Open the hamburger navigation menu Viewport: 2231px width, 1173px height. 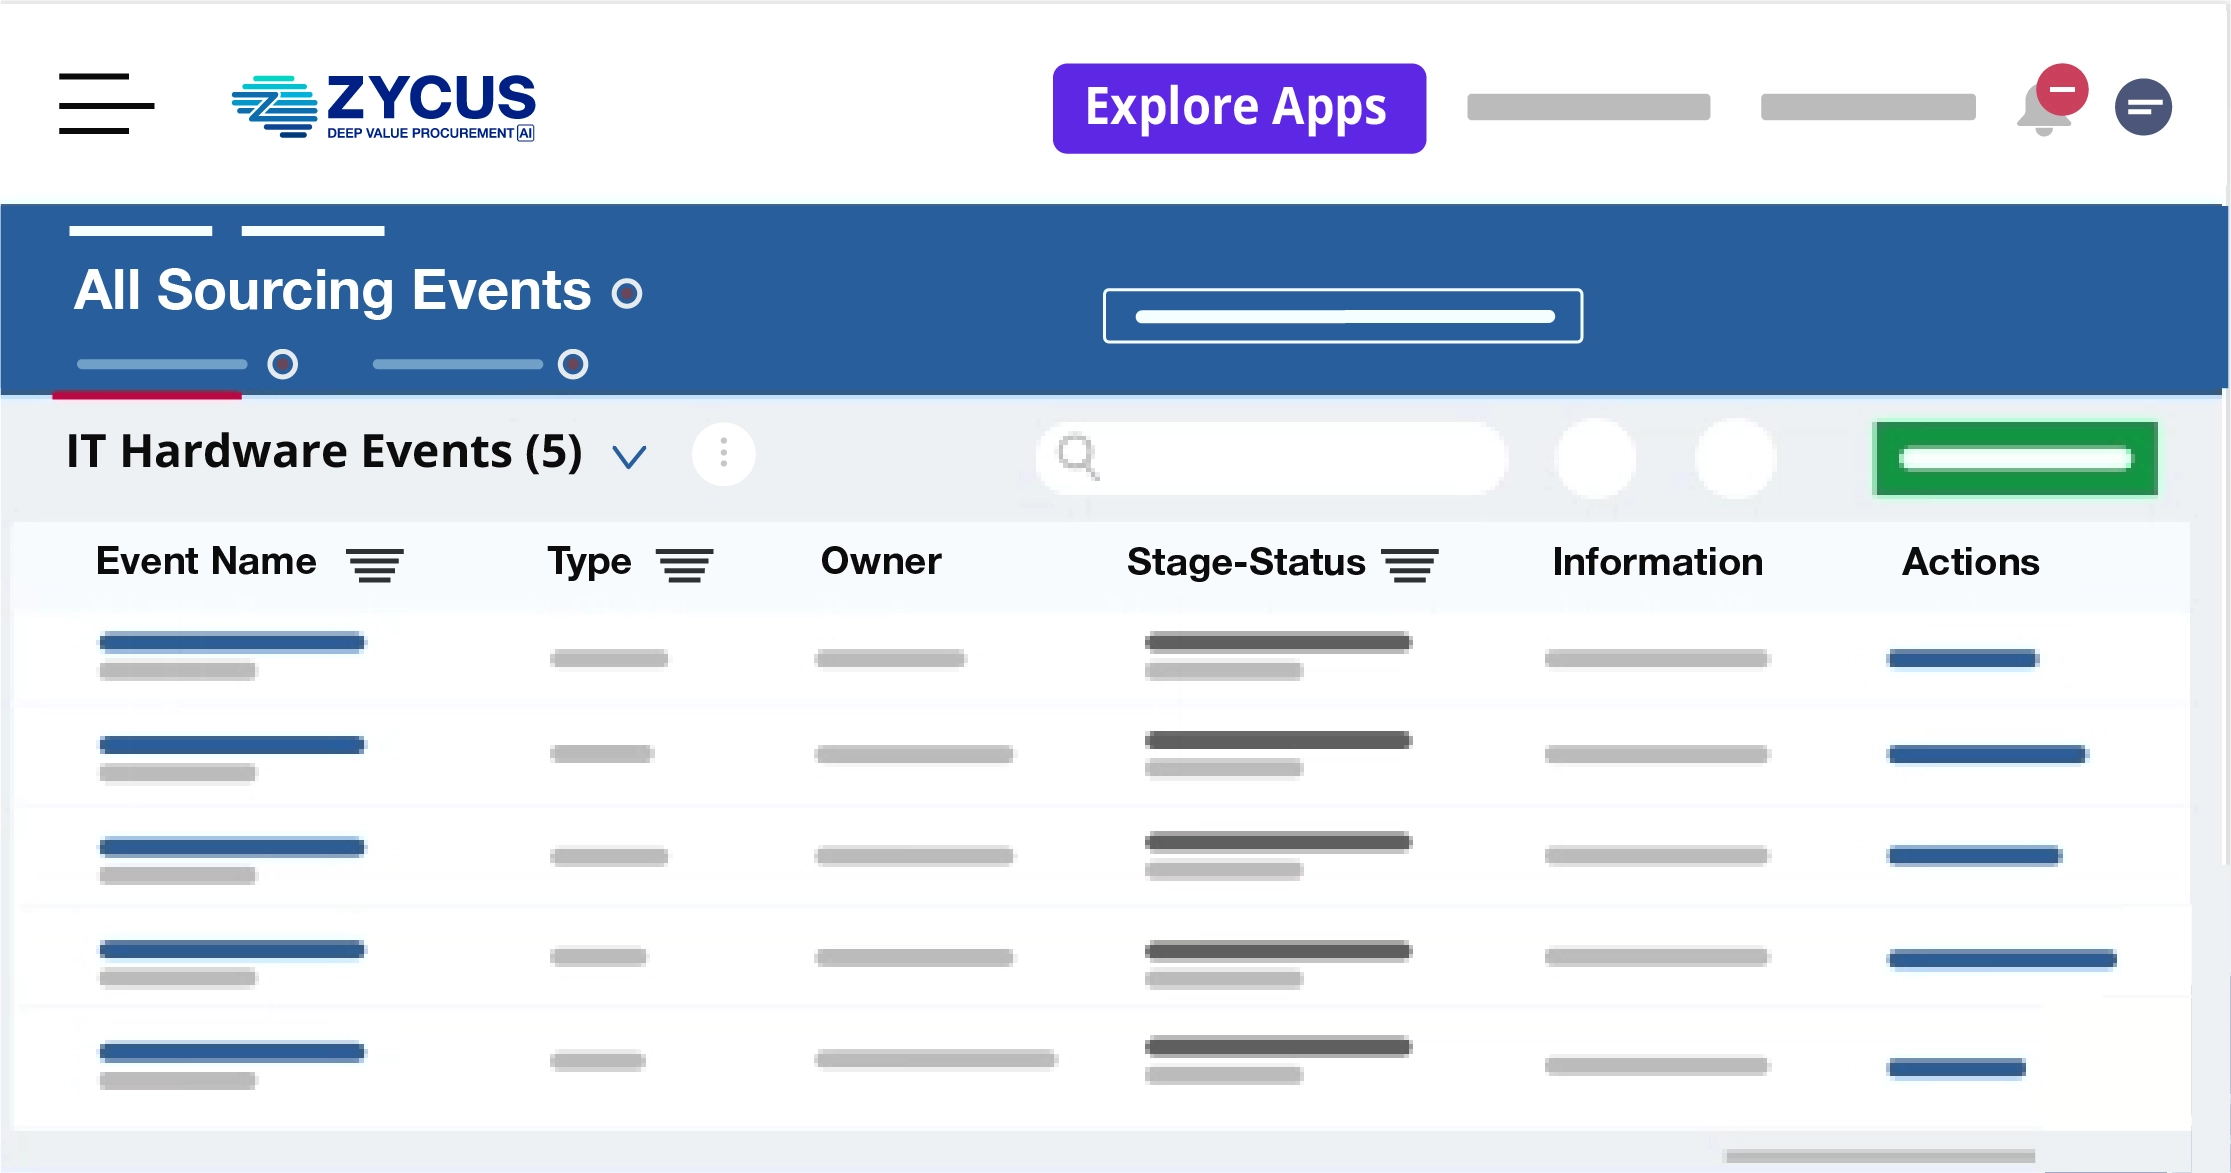point(106,104)
